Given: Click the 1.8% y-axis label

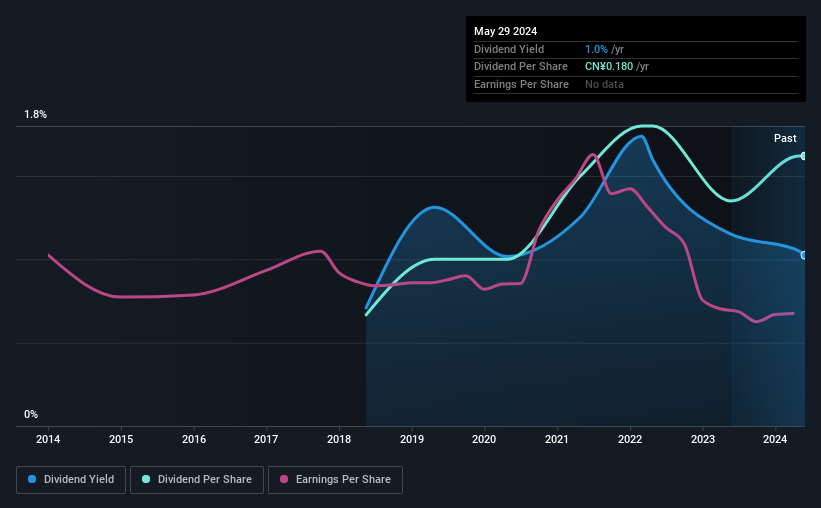Looking at the screenshot, I should [36, 114].
